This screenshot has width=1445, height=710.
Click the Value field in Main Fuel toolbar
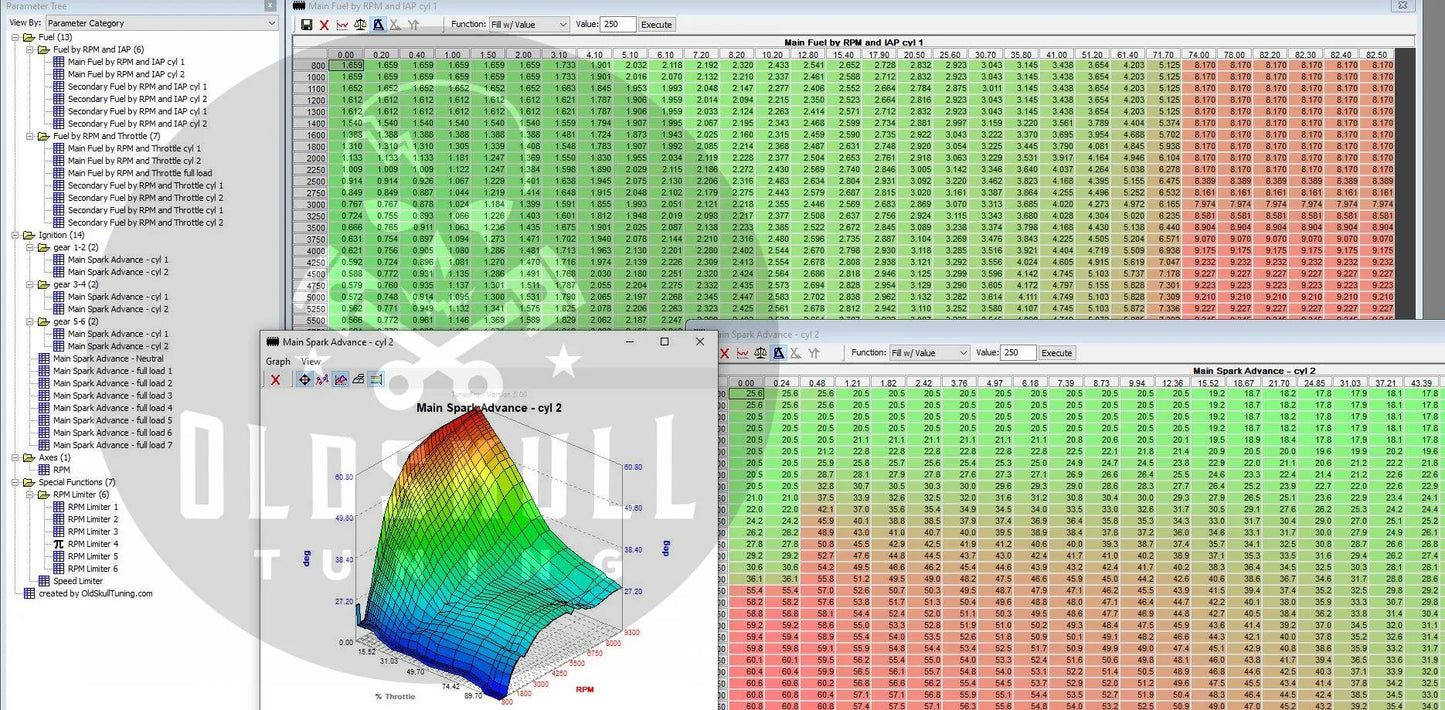click(616, 24)
